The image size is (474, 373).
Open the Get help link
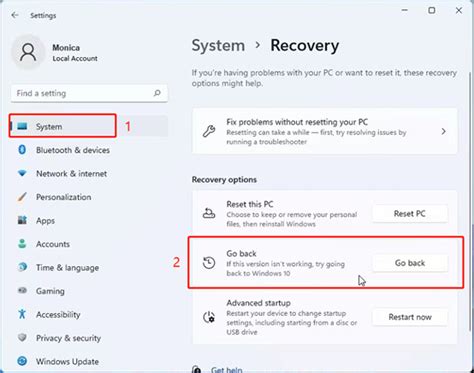tap(227, 369)
